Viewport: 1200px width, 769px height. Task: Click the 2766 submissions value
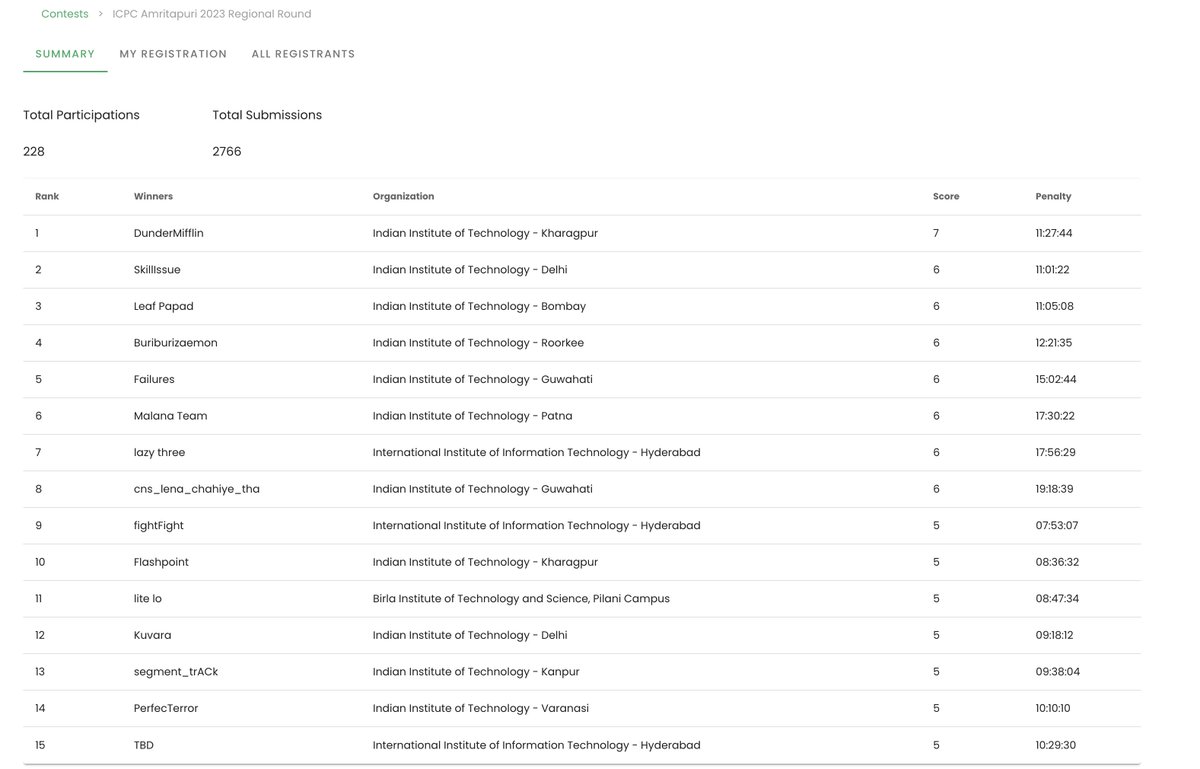click(x=227, y=152)
